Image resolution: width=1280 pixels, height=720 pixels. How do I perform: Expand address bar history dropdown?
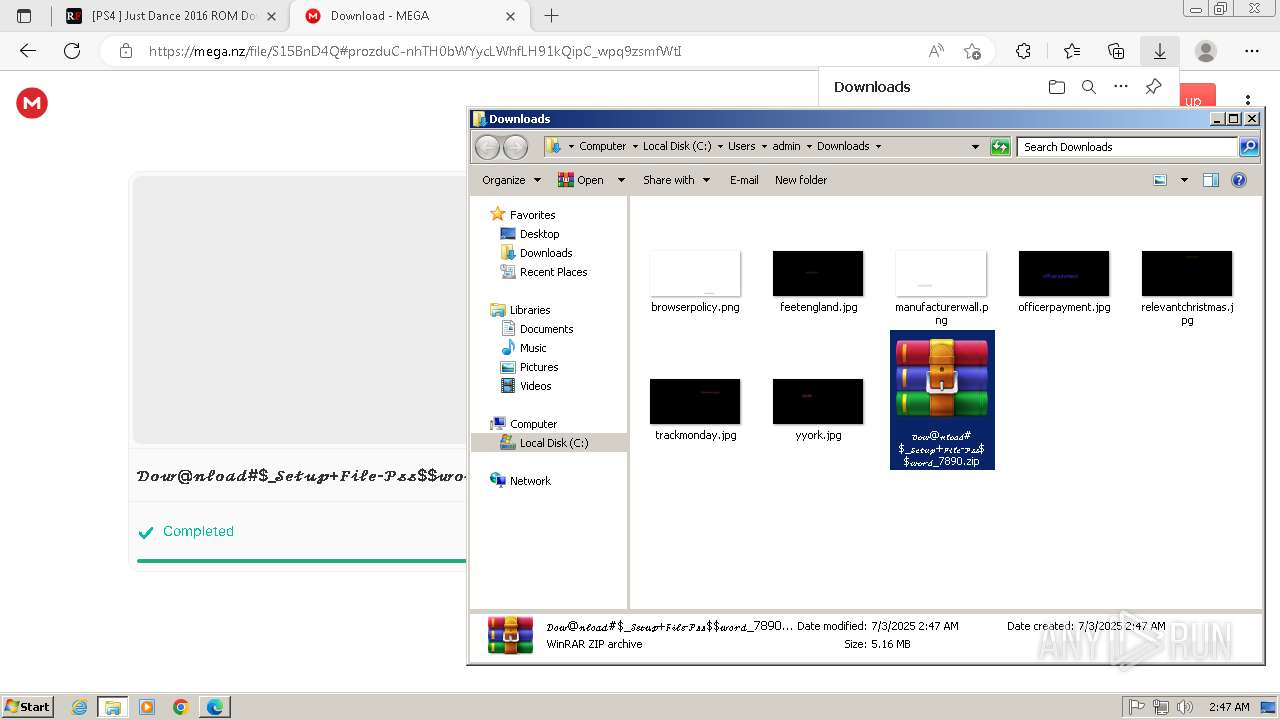pyautogui.click(x=975, y=146)
